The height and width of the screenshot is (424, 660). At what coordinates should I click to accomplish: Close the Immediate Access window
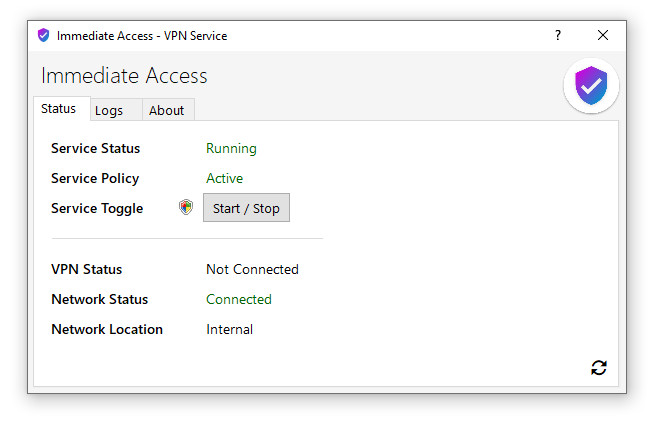click(602, 35)
